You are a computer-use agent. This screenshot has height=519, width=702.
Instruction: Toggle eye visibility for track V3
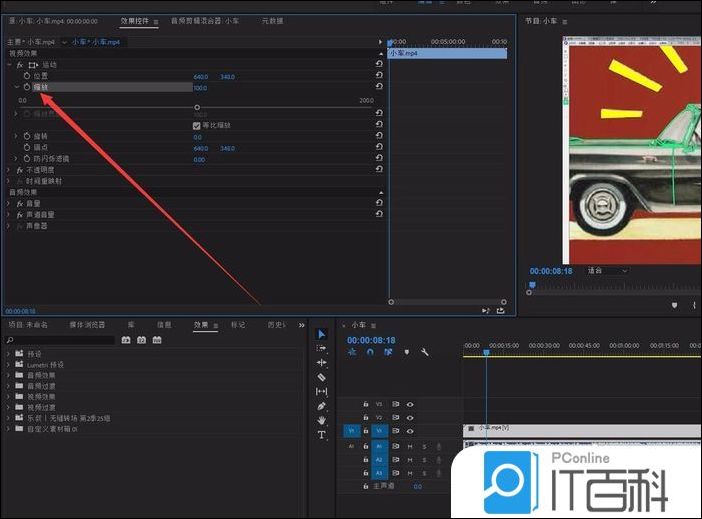point(410,404)
